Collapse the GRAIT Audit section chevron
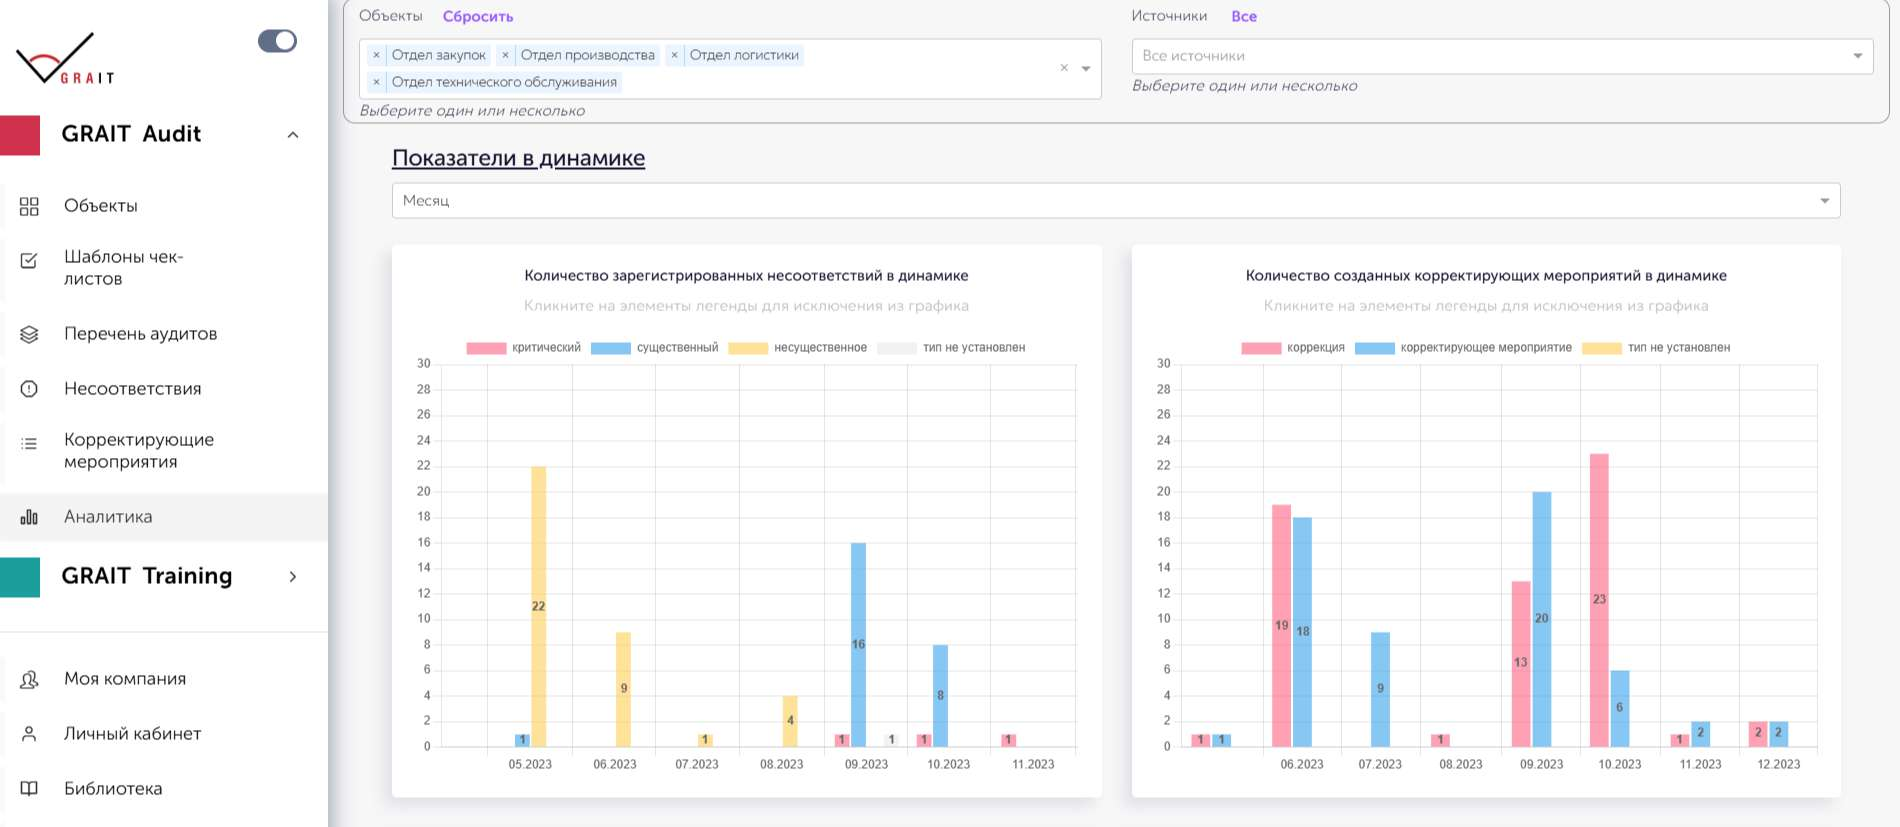This screenshot has width=1900, height=827. (293, 135)
